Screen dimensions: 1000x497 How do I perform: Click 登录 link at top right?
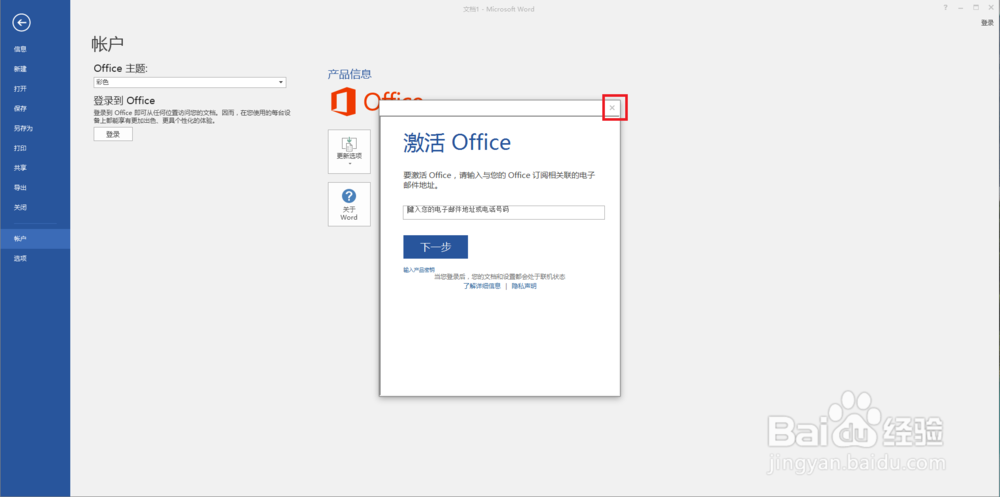pyautogui.click(x=987, y=22)
